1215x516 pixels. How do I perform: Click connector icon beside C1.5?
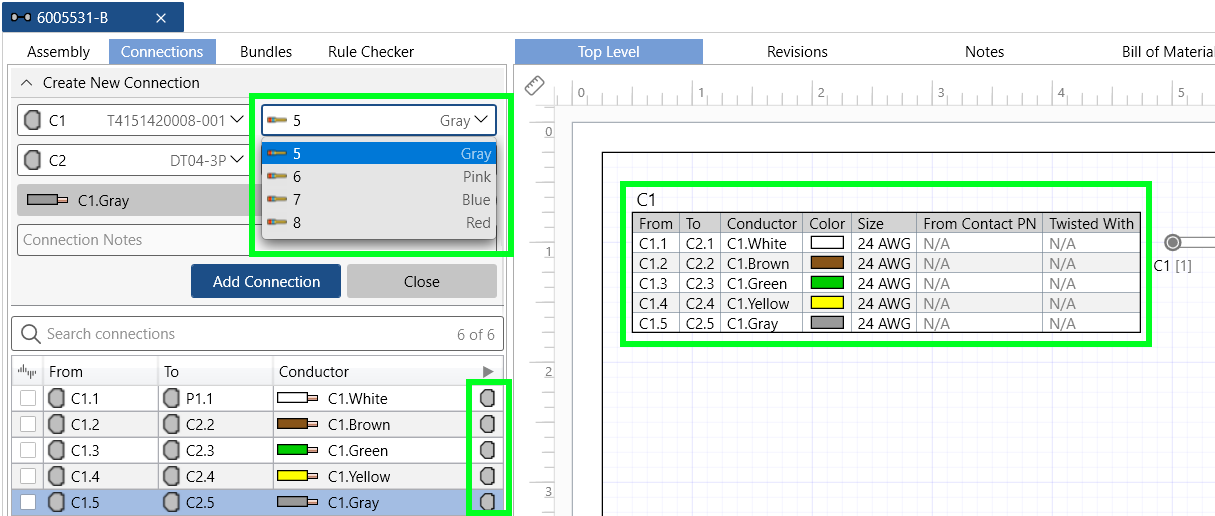[x=57, y=502]
